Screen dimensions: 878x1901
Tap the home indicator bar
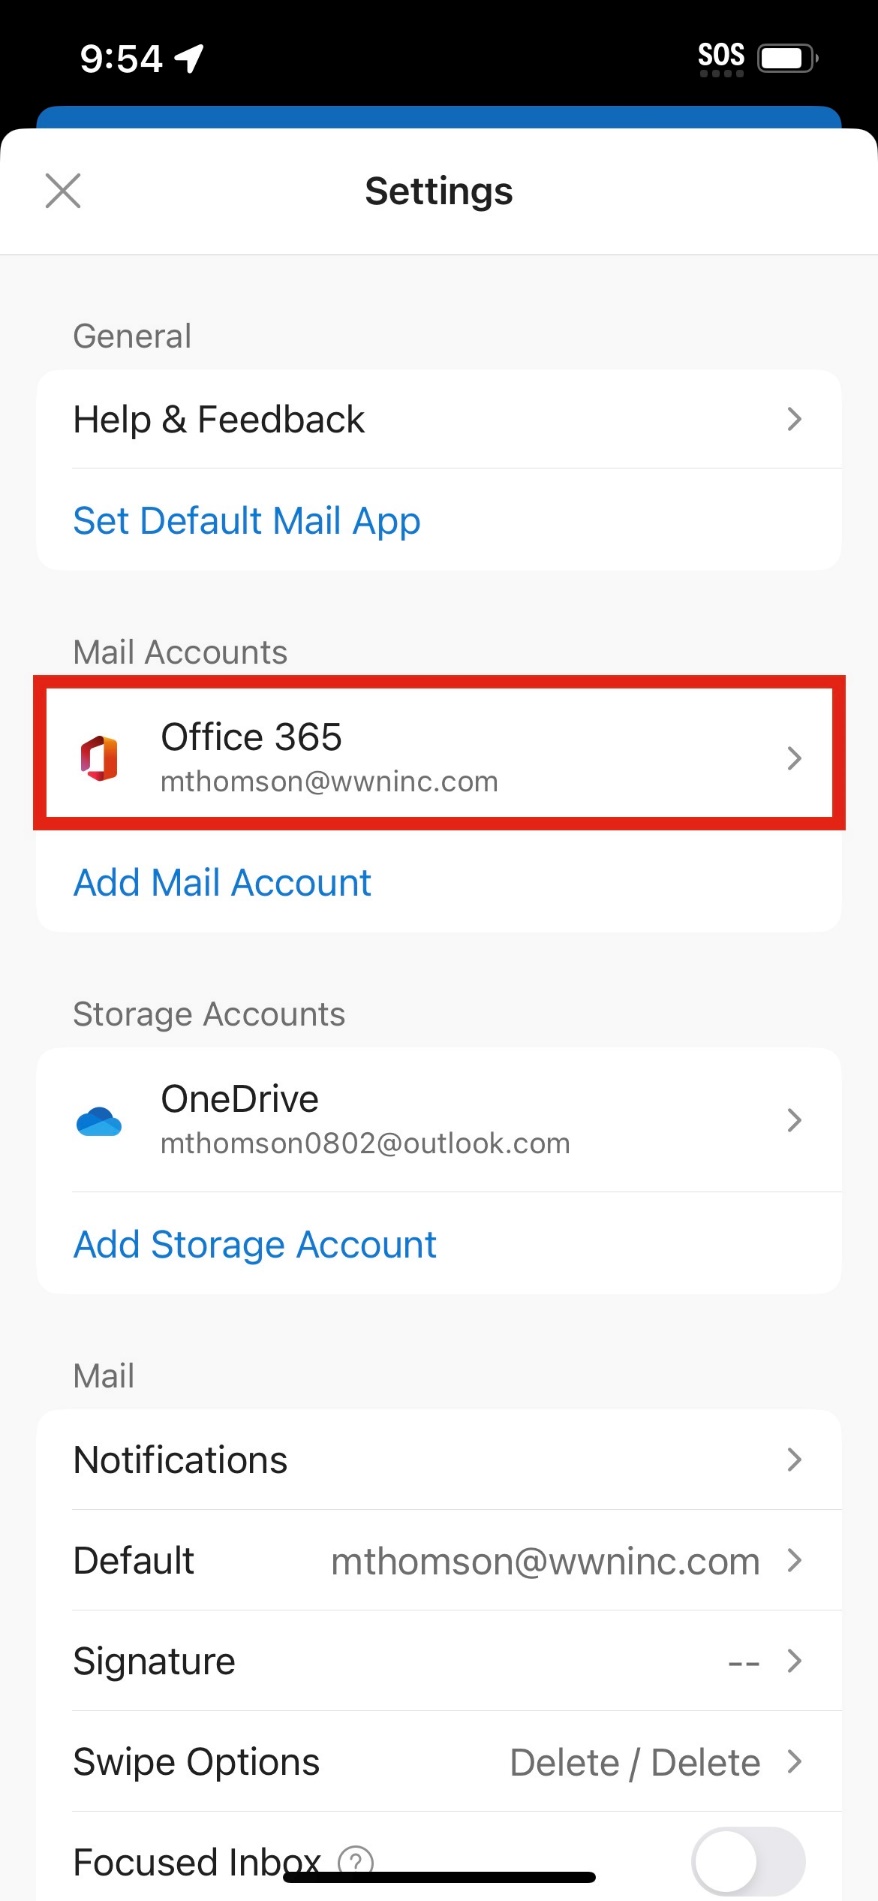439,1877
